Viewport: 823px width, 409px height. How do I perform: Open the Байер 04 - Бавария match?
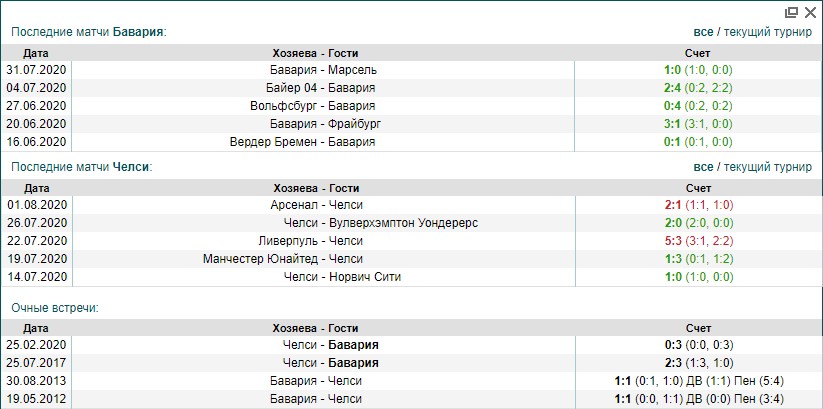[322, 88]
